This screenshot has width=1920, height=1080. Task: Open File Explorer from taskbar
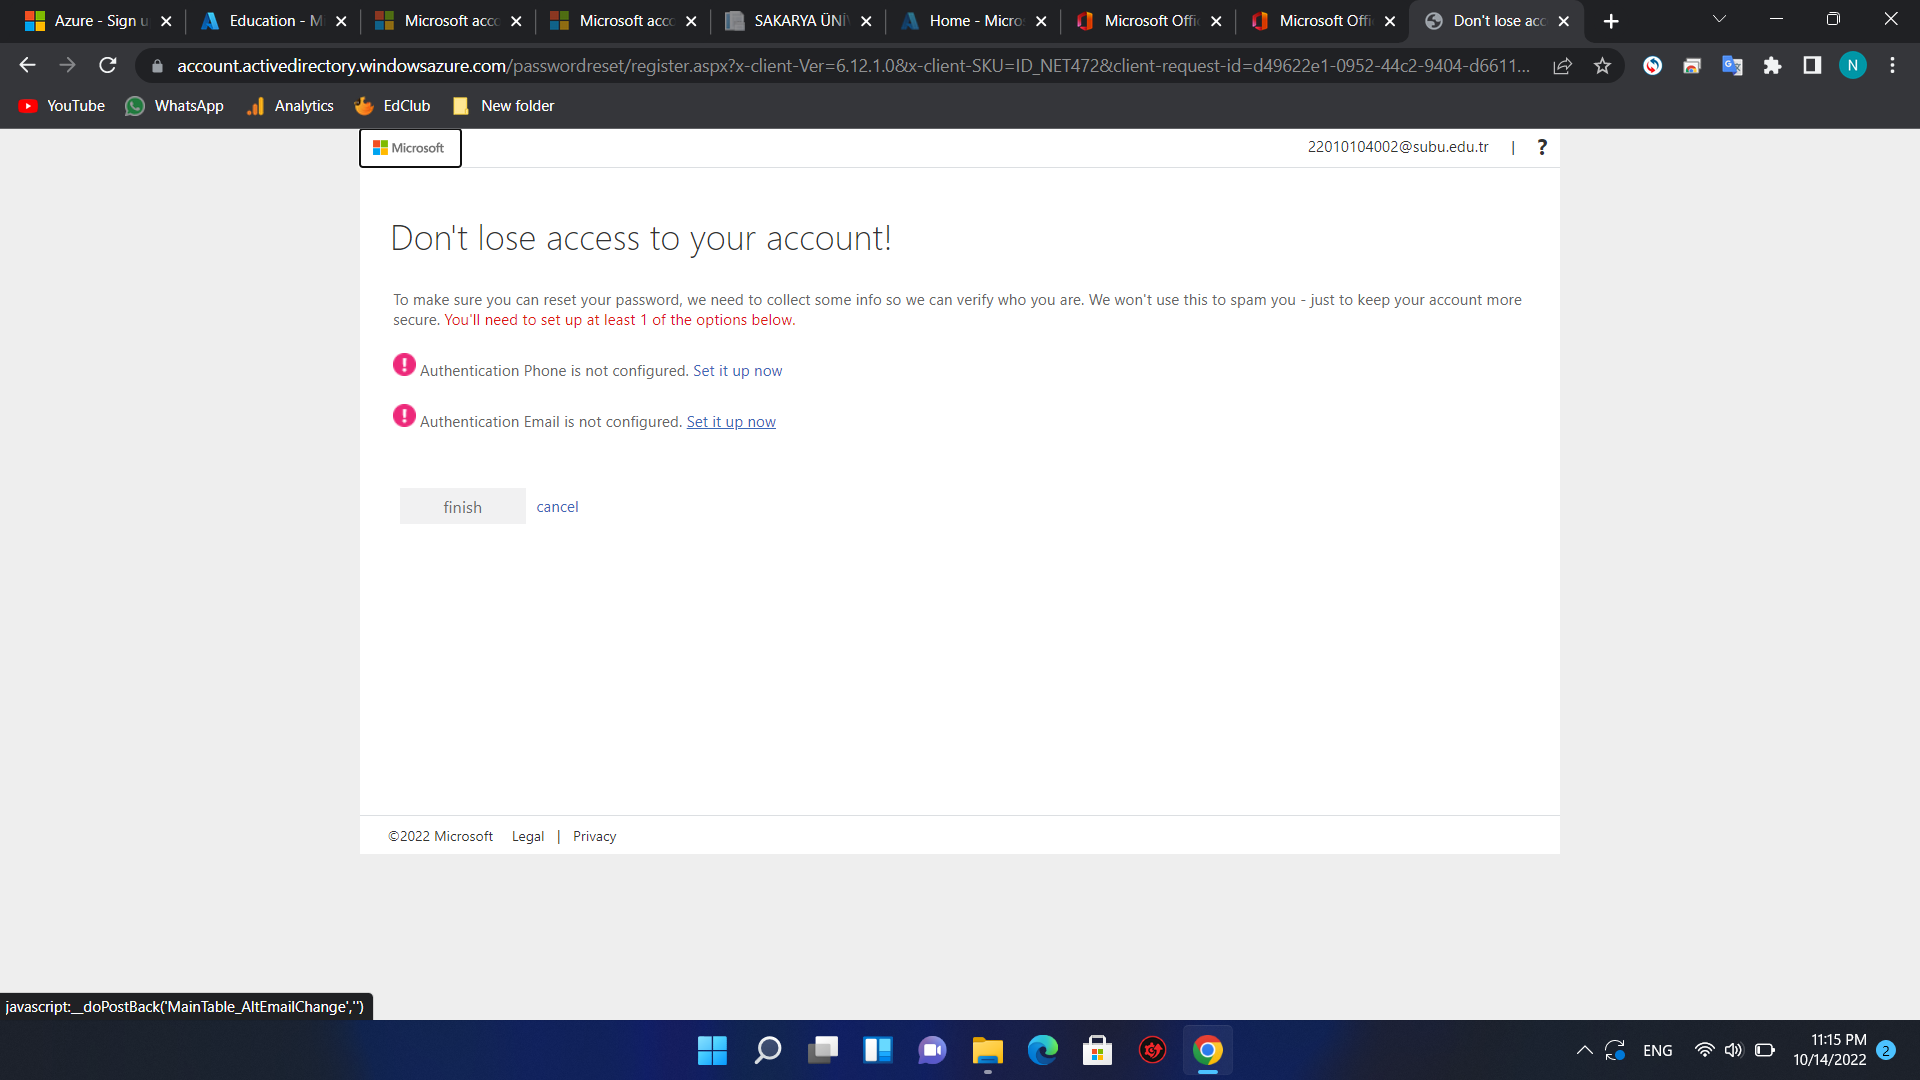pos(987,1050)
